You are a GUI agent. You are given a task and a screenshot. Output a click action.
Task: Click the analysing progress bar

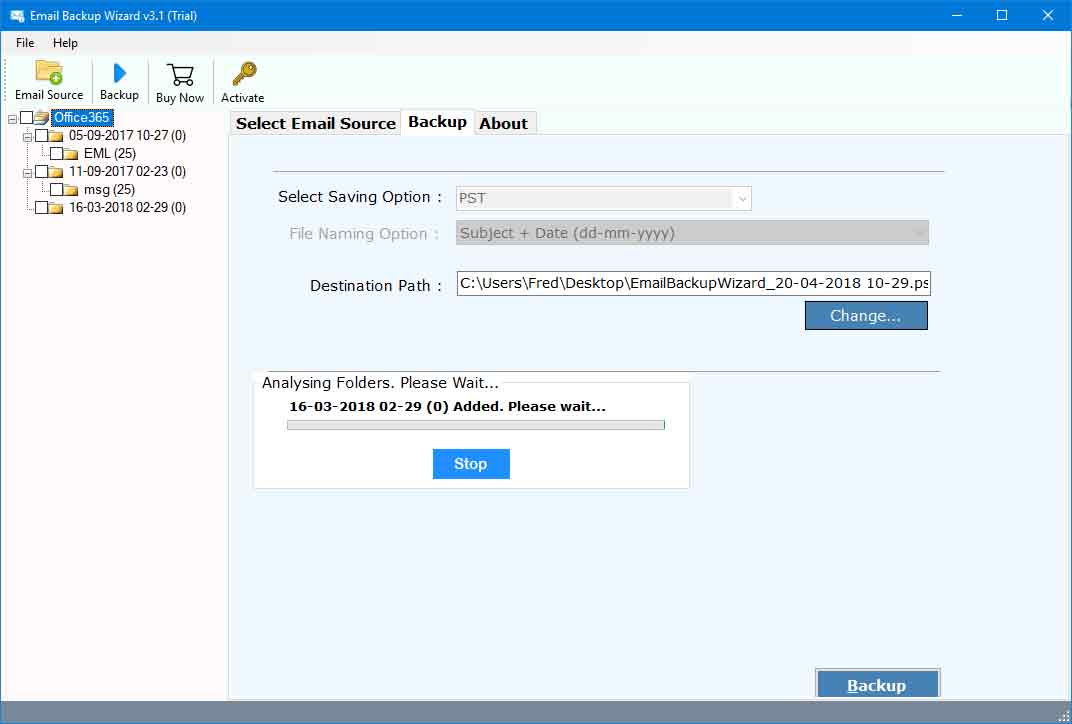(476, 425)
